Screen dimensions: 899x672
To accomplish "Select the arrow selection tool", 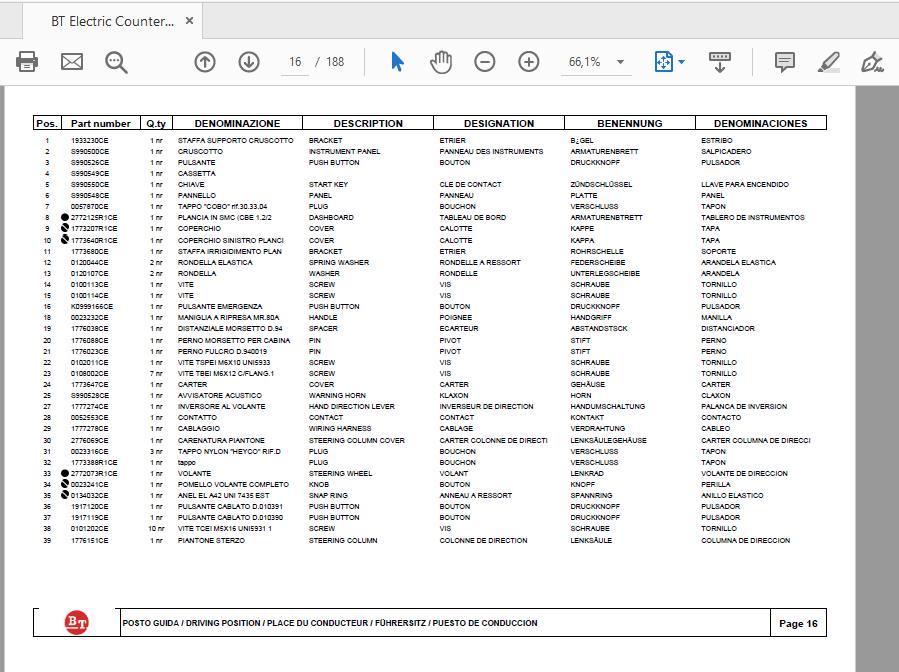I will (397, 61).
